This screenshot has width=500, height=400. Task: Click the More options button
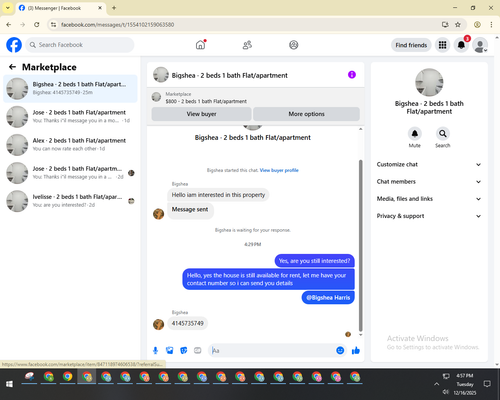pos(306,114)
